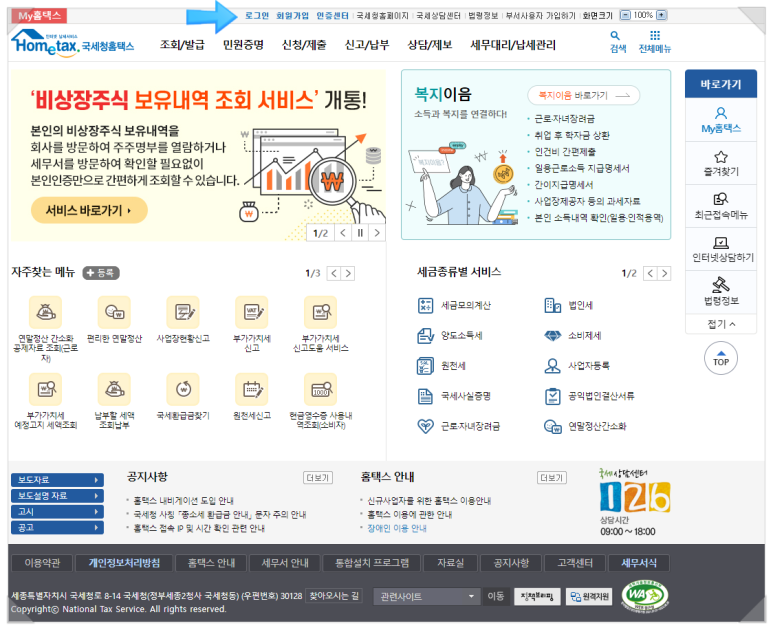Open 원격지원 button in footer
This screenshot has width=773, height=630.
tap(589, 596)
